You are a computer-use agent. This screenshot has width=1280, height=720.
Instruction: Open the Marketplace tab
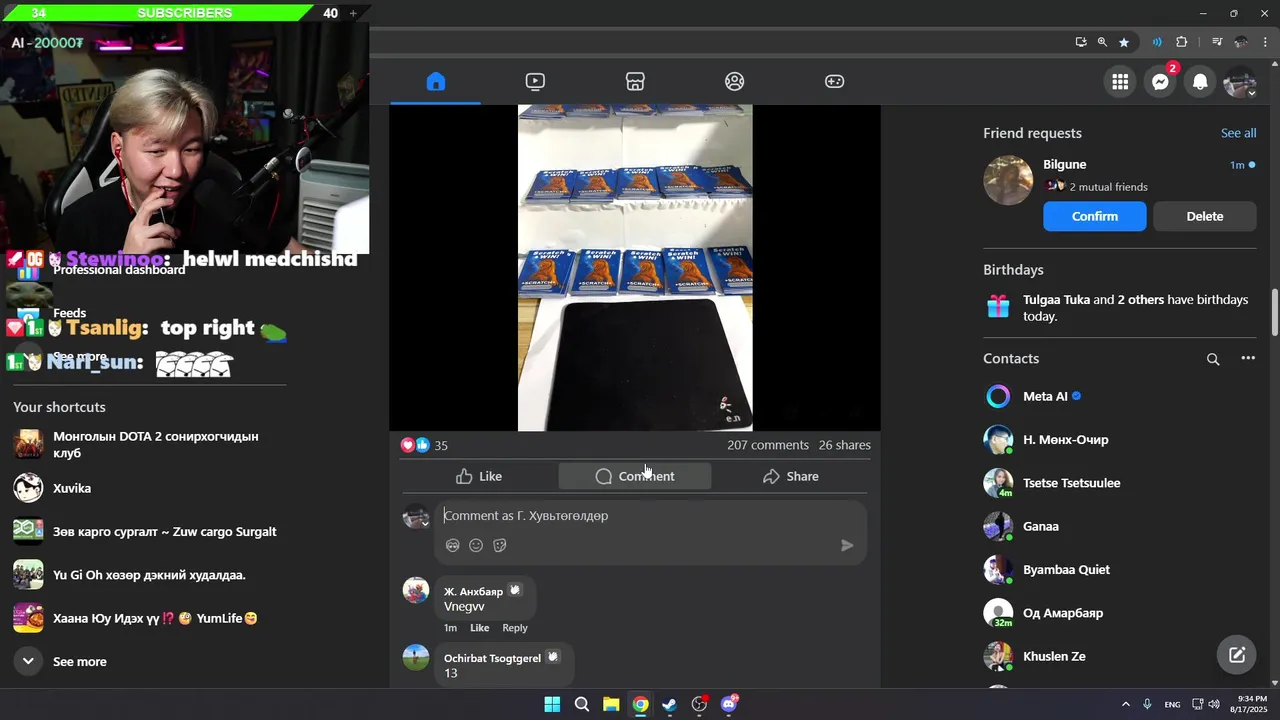click(x=635, y=82)
